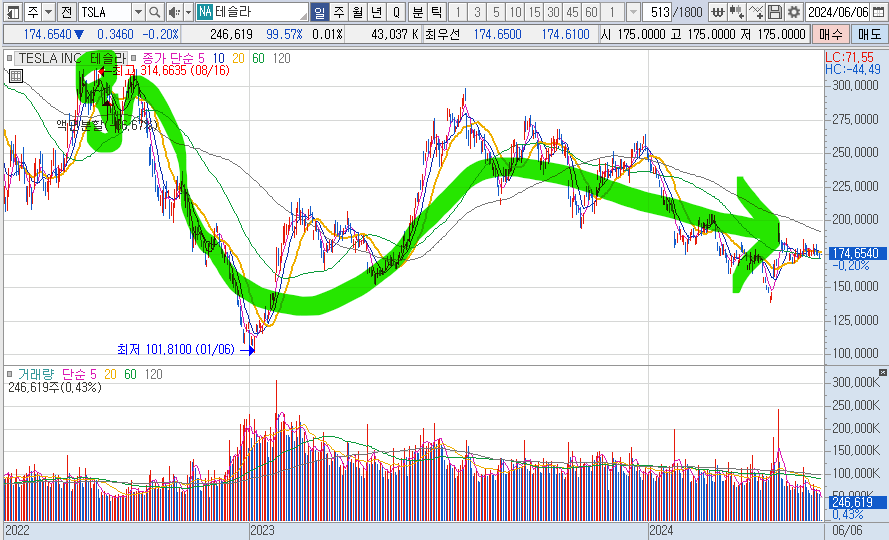This screenshot has height=540, width=889.
Task: Click the 174.6100 best bid price
Action: pos(565,35)
